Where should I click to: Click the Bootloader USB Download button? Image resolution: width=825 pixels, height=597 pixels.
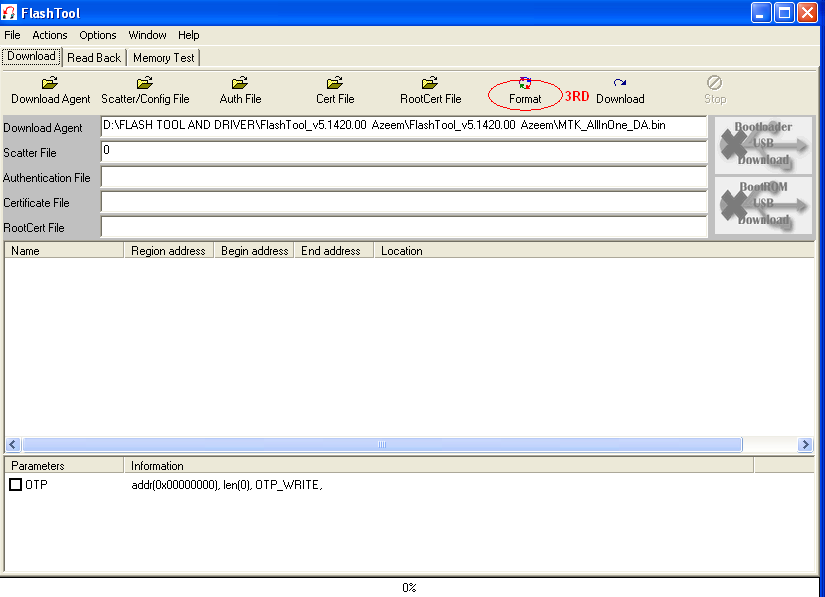pyautogui.click(x=762, y=146)
